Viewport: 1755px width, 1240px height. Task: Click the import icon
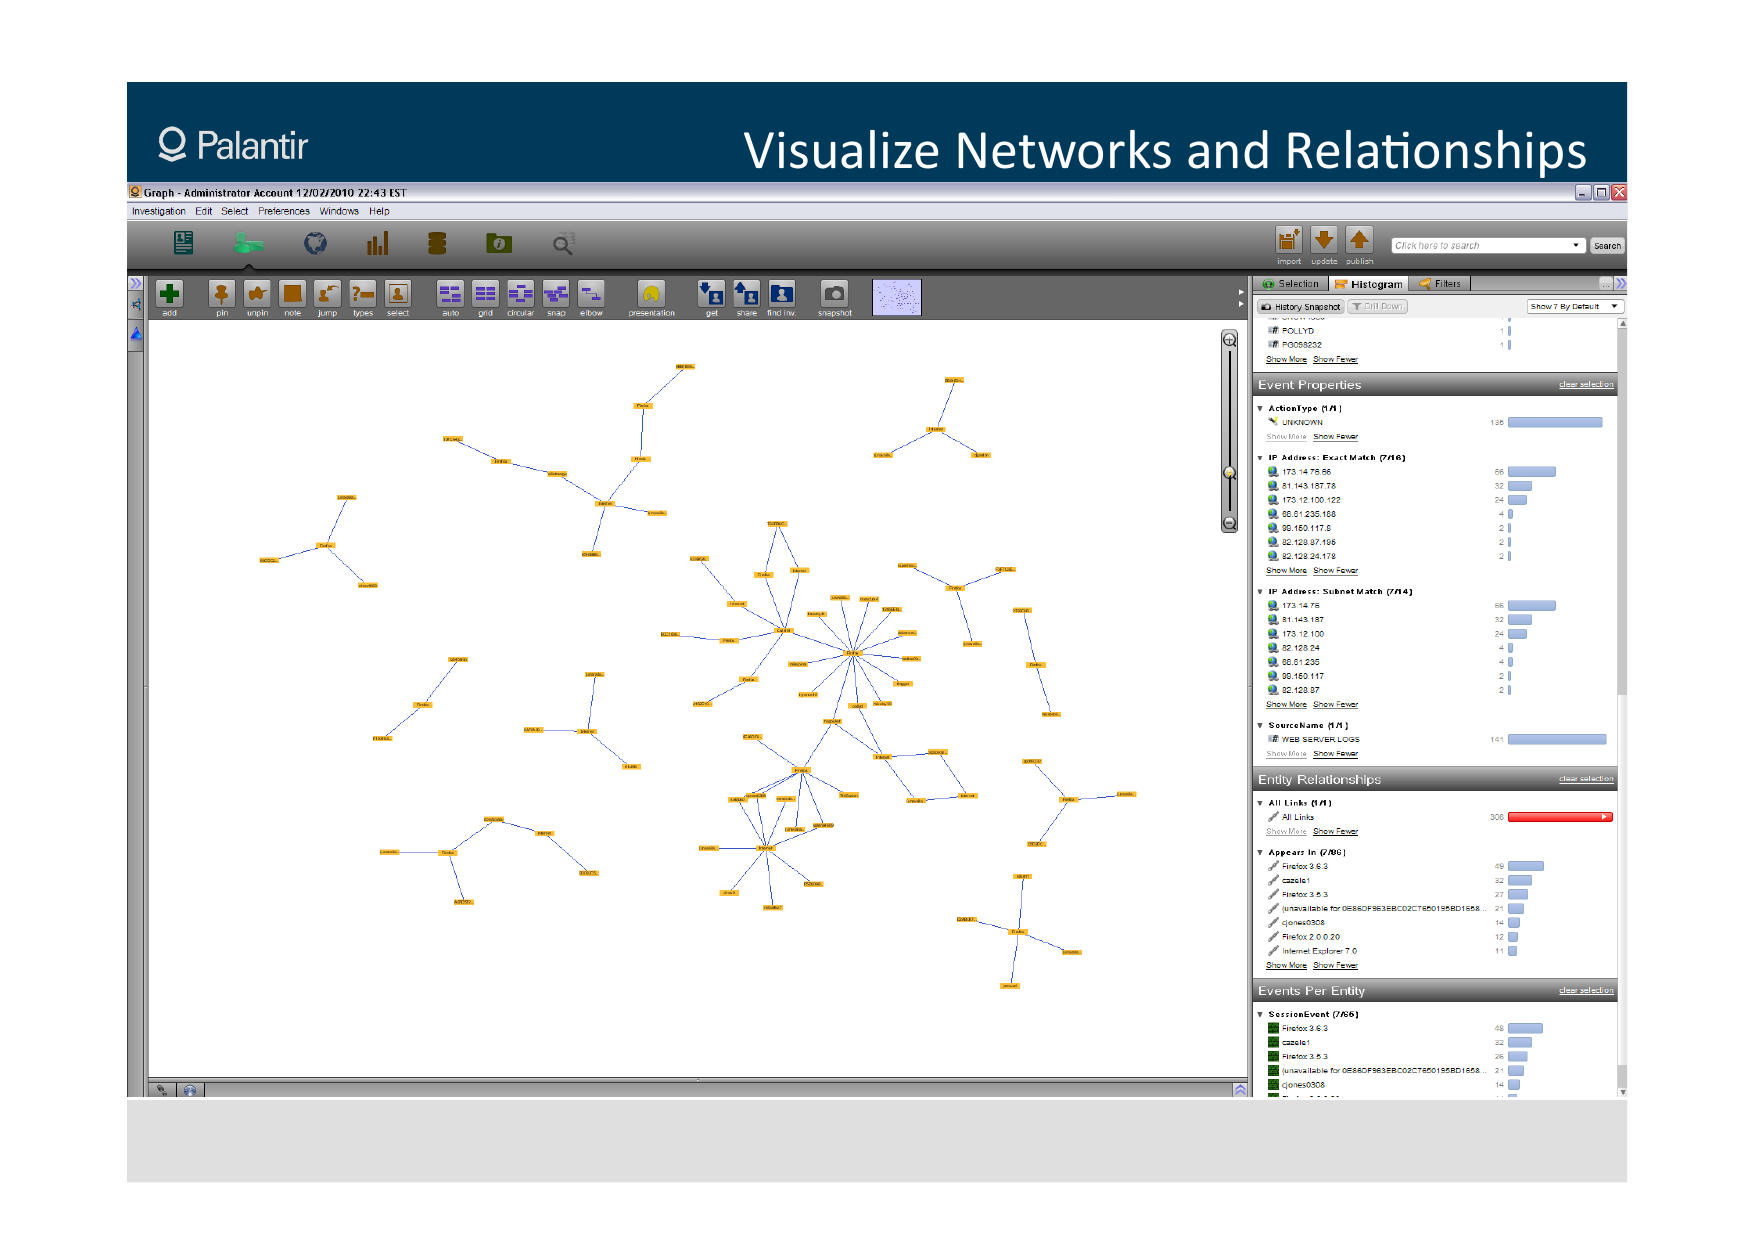[x=1288, y=240]
